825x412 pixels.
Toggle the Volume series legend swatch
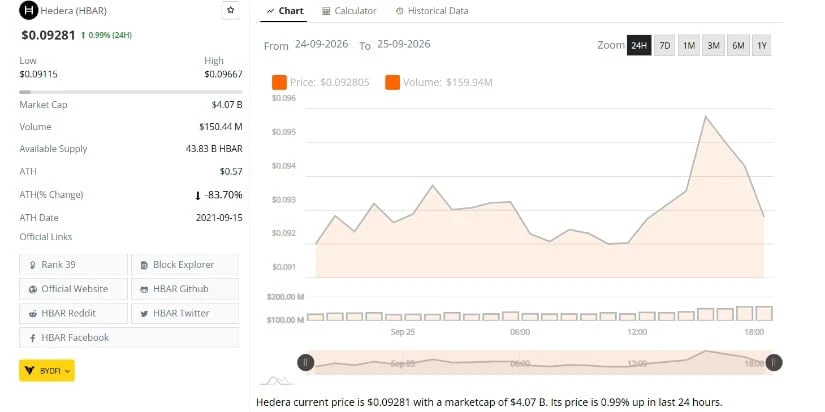coord(393,83)
